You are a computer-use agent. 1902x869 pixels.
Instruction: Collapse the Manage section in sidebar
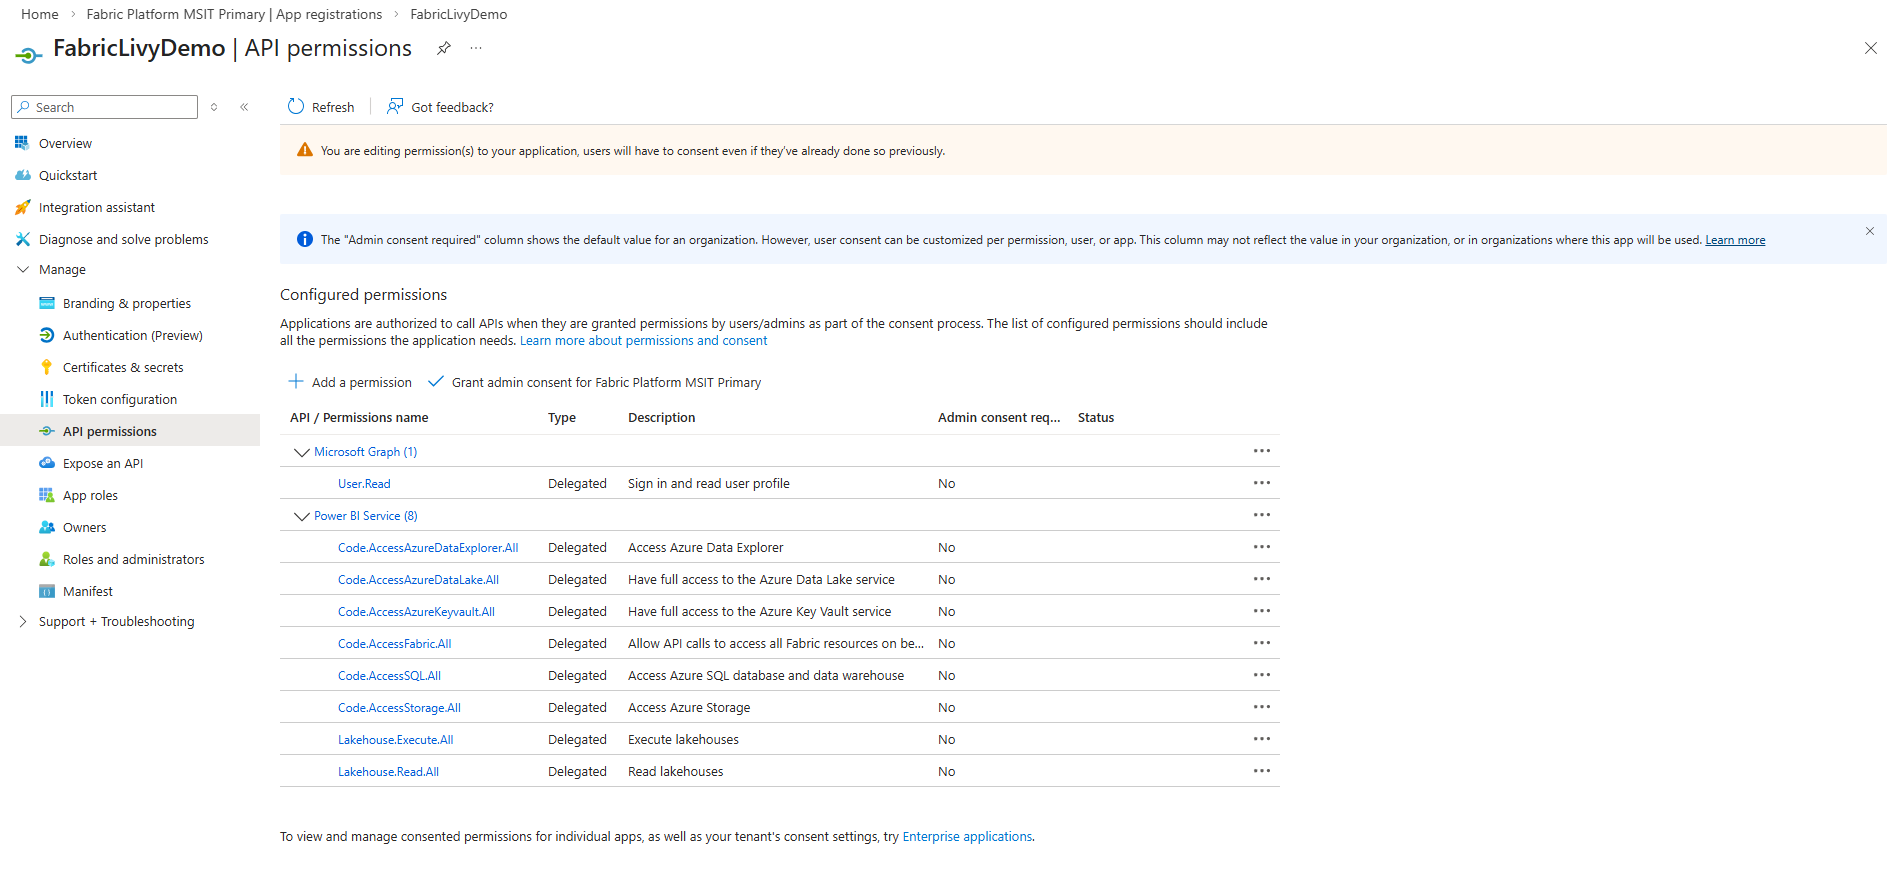pyautogui.click(x=23, y=270)
